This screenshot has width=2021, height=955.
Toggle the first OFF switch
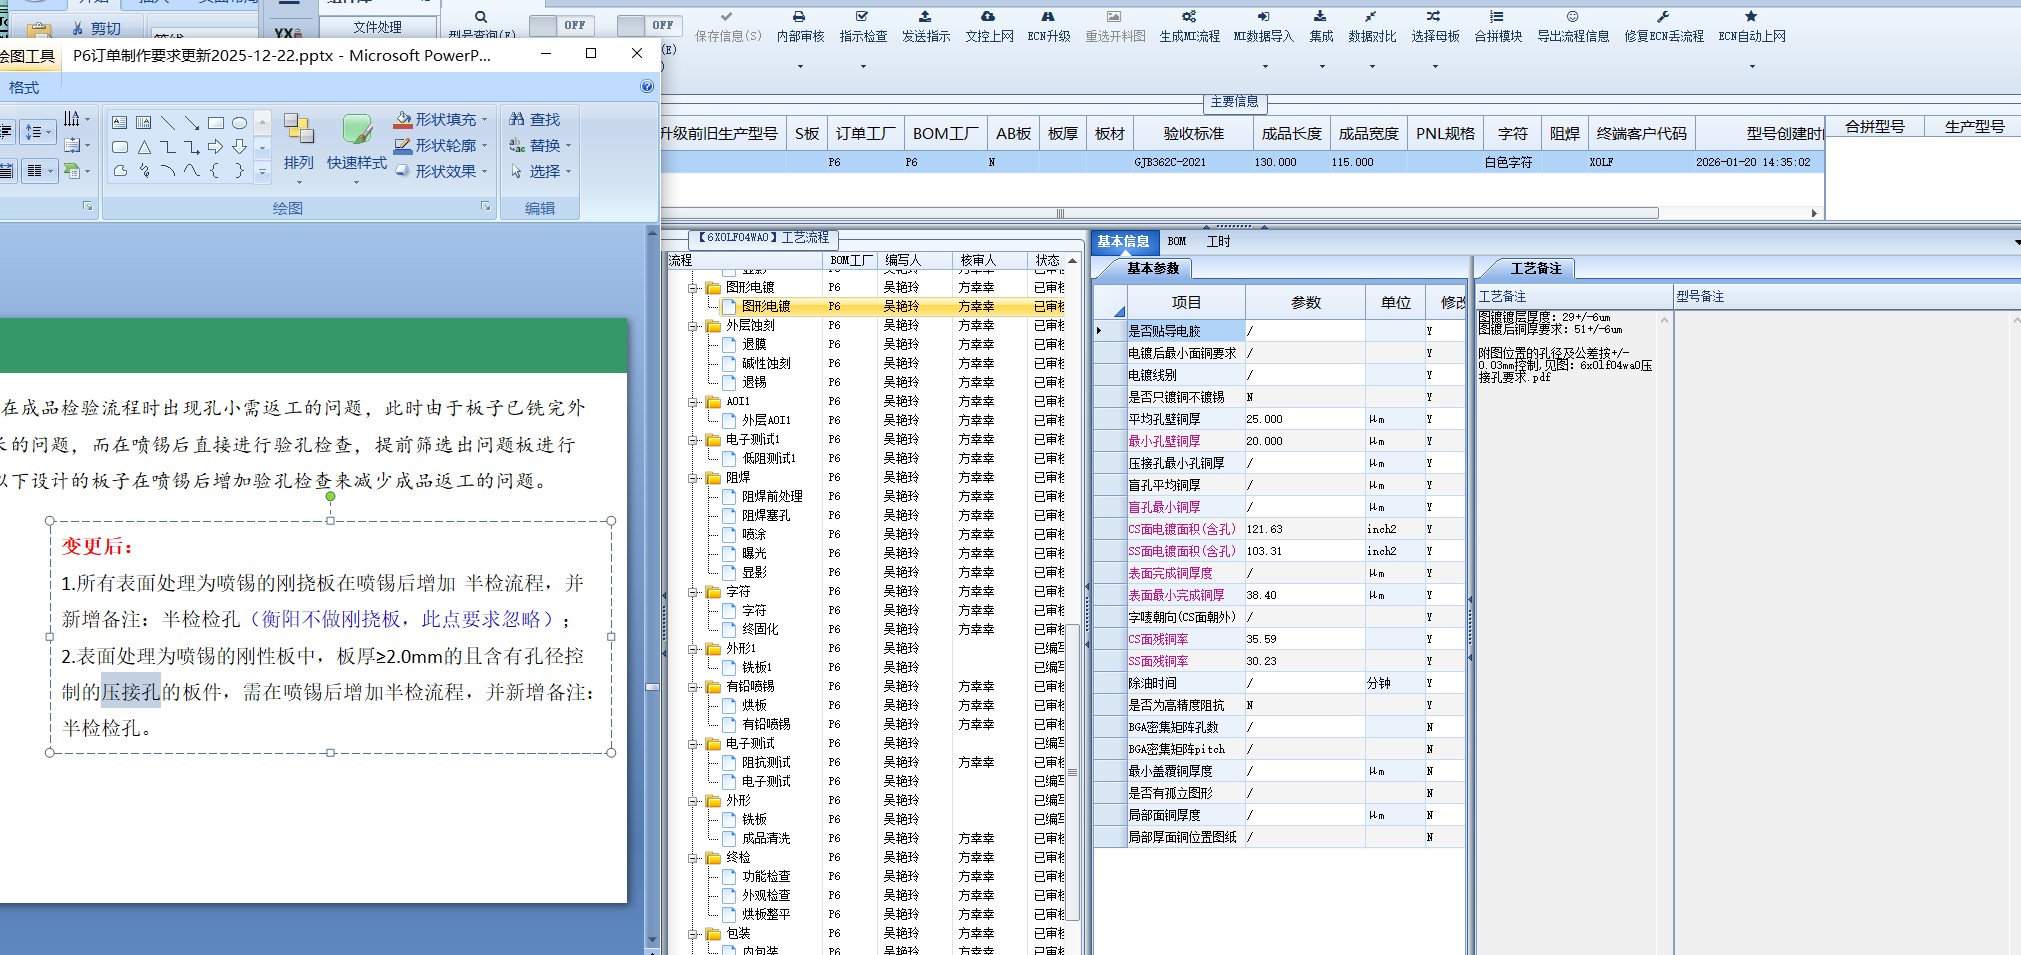tap(561, 25)
